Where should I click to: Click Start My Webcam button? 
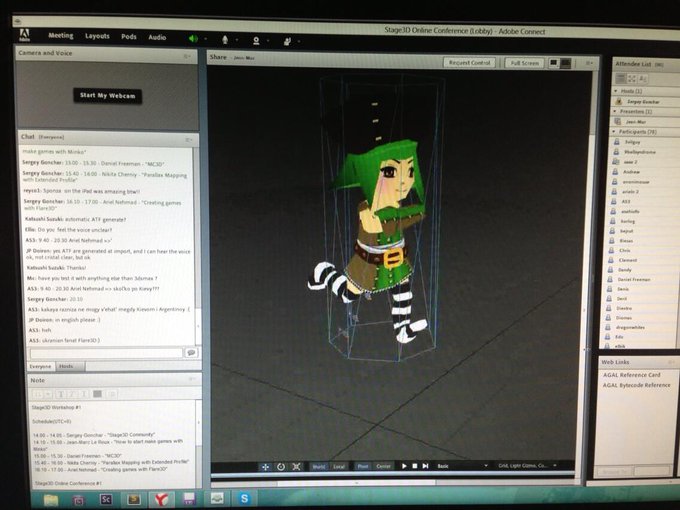point(107,95)
